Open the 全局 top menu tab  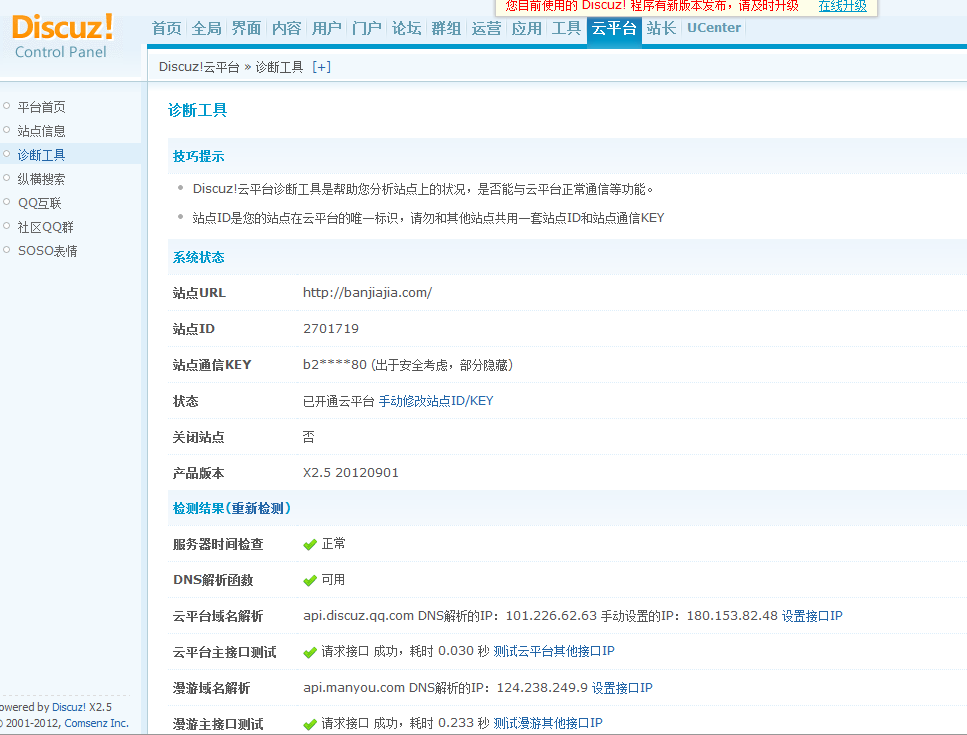tap(207, 28)
